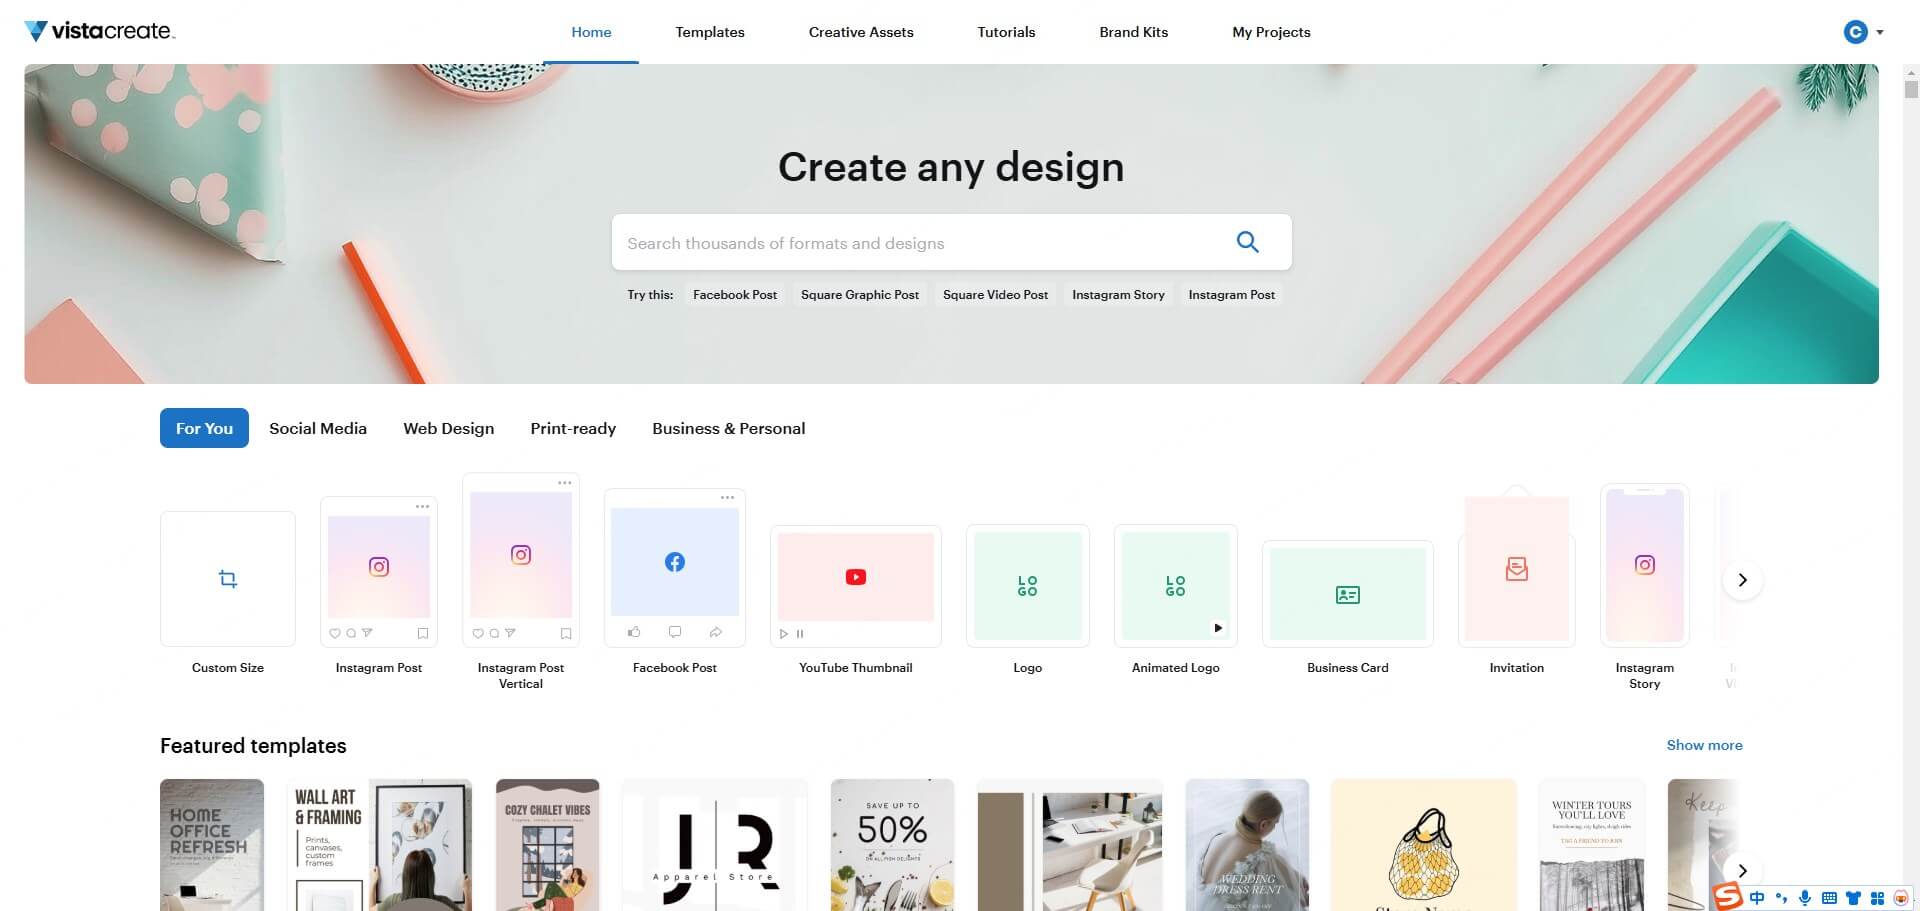
Task: Open the Sogou soft keyboard icon
Action: tap(1829, 898)
